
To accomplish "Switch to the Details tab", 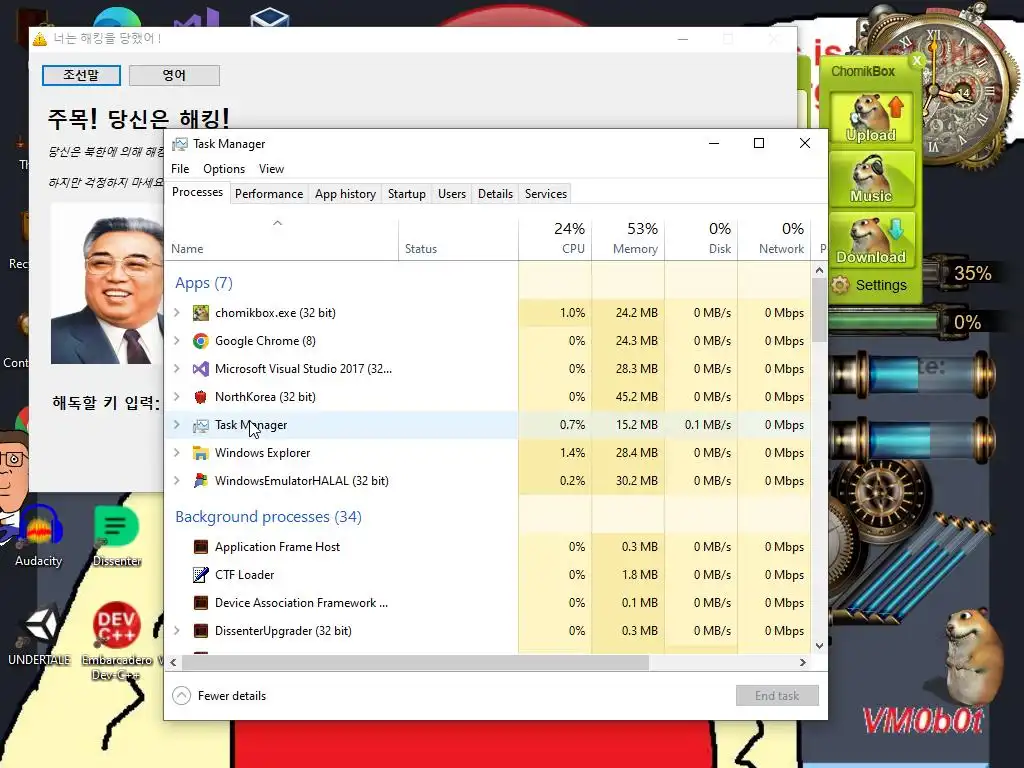I will pos(495,194).
